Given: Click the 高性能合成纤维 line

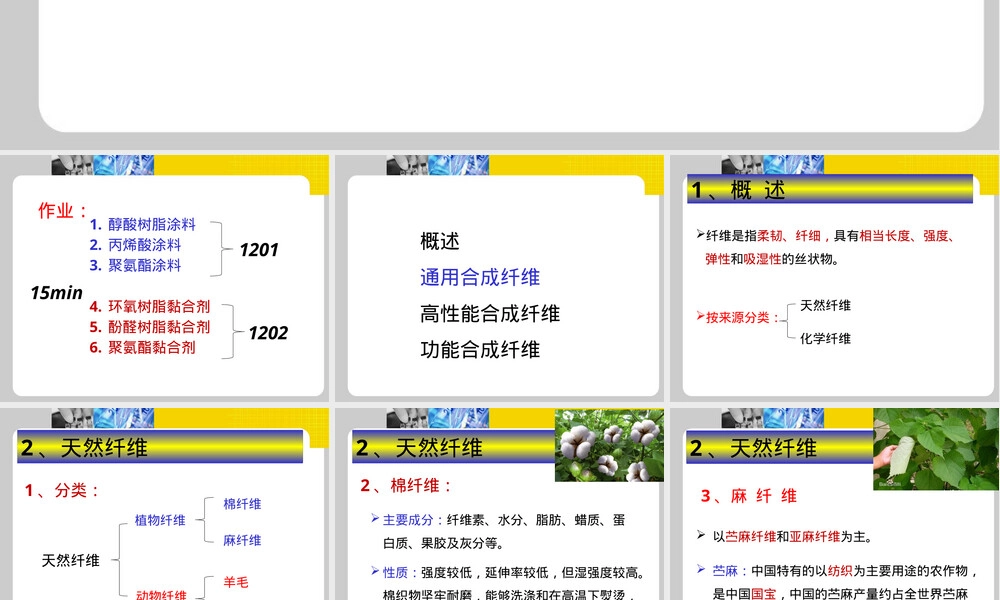Looking at the screenshot, I should [x=490, y=314].
